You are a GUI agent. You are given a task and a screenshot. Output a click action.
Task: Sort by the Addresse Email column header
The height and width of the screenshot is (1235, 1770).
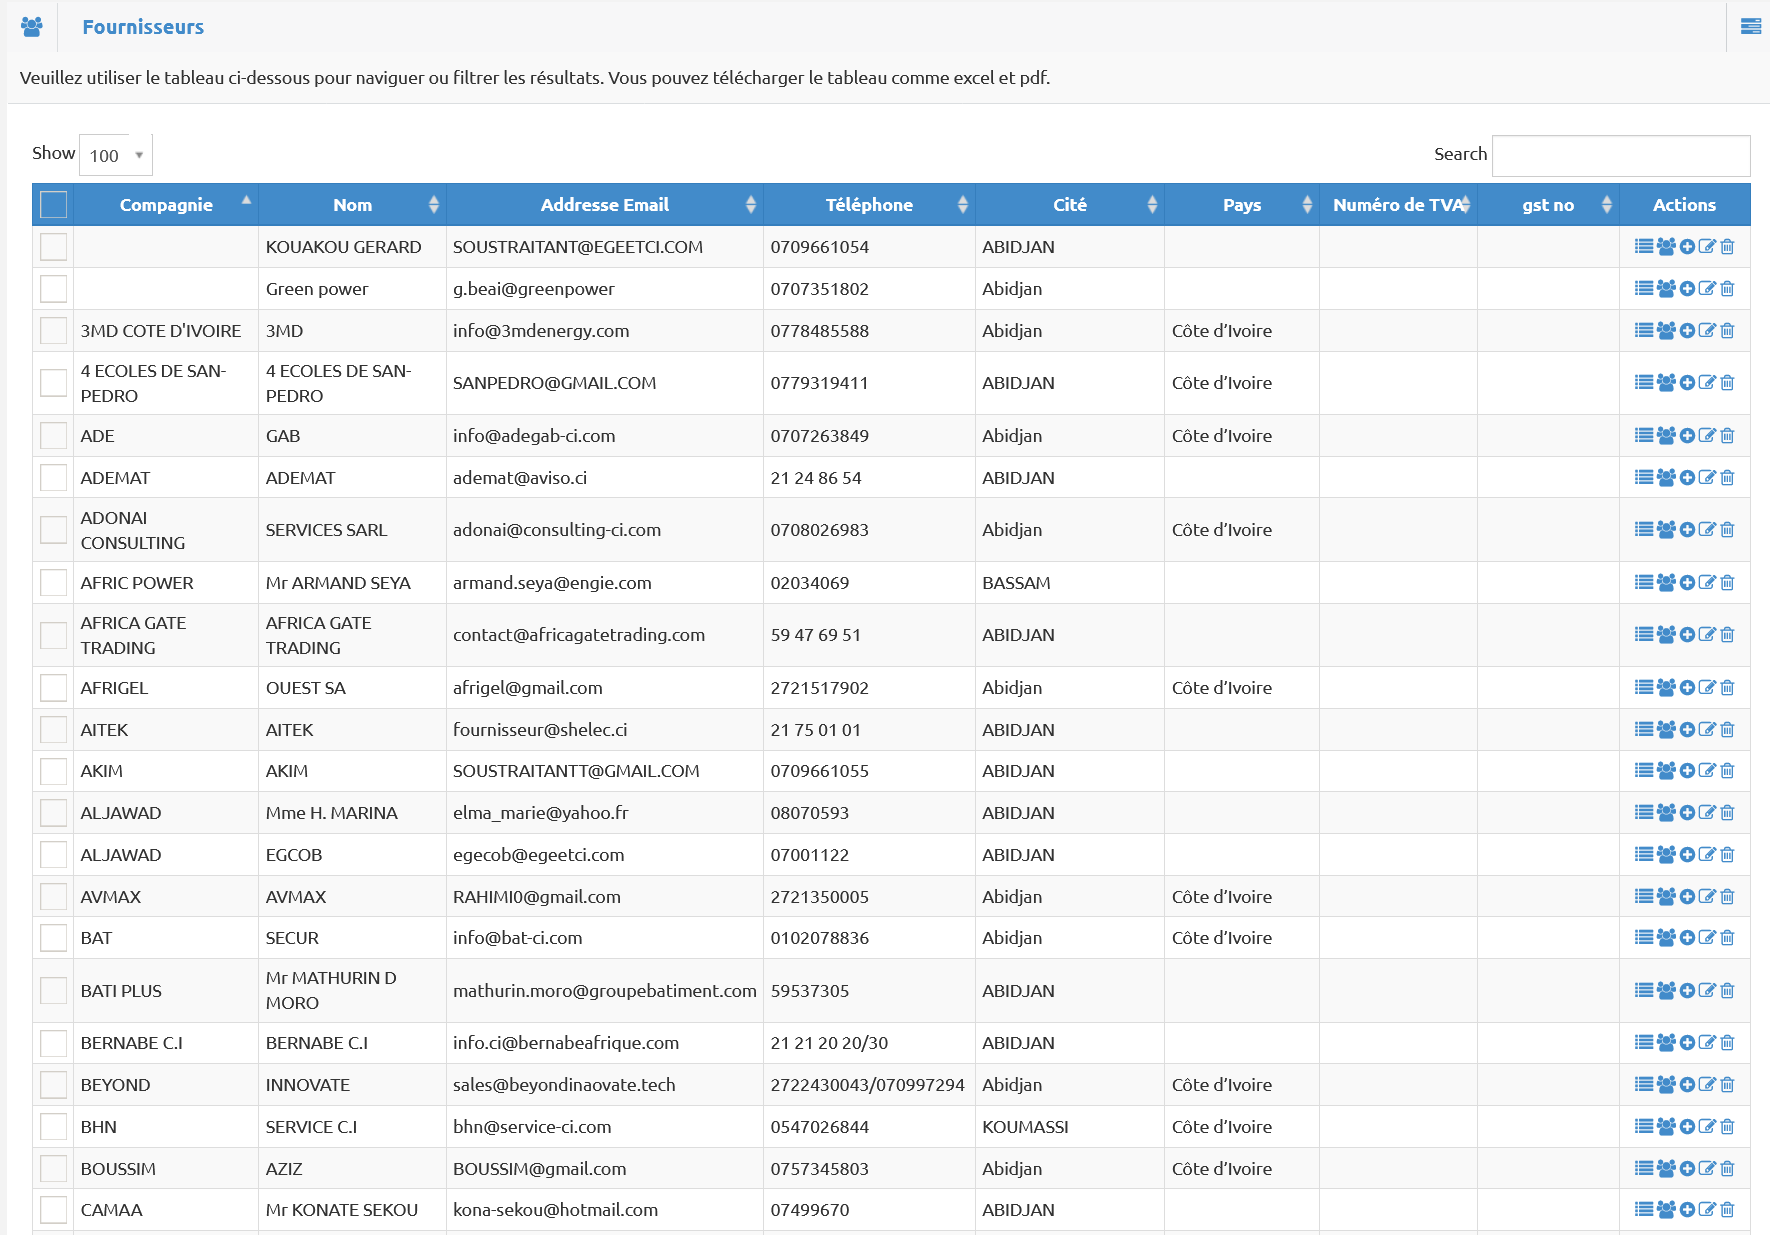(604, 205)
